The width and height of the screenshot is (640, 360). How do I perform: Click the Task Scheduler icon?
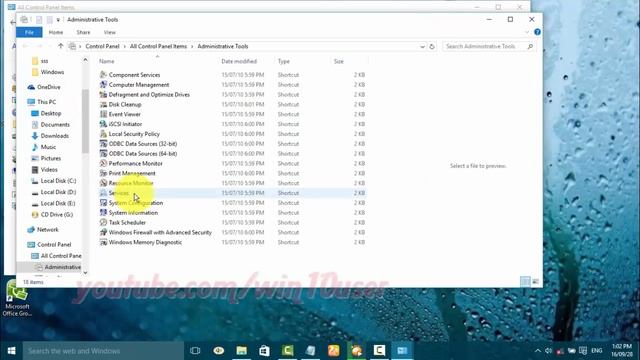(103, 222)
